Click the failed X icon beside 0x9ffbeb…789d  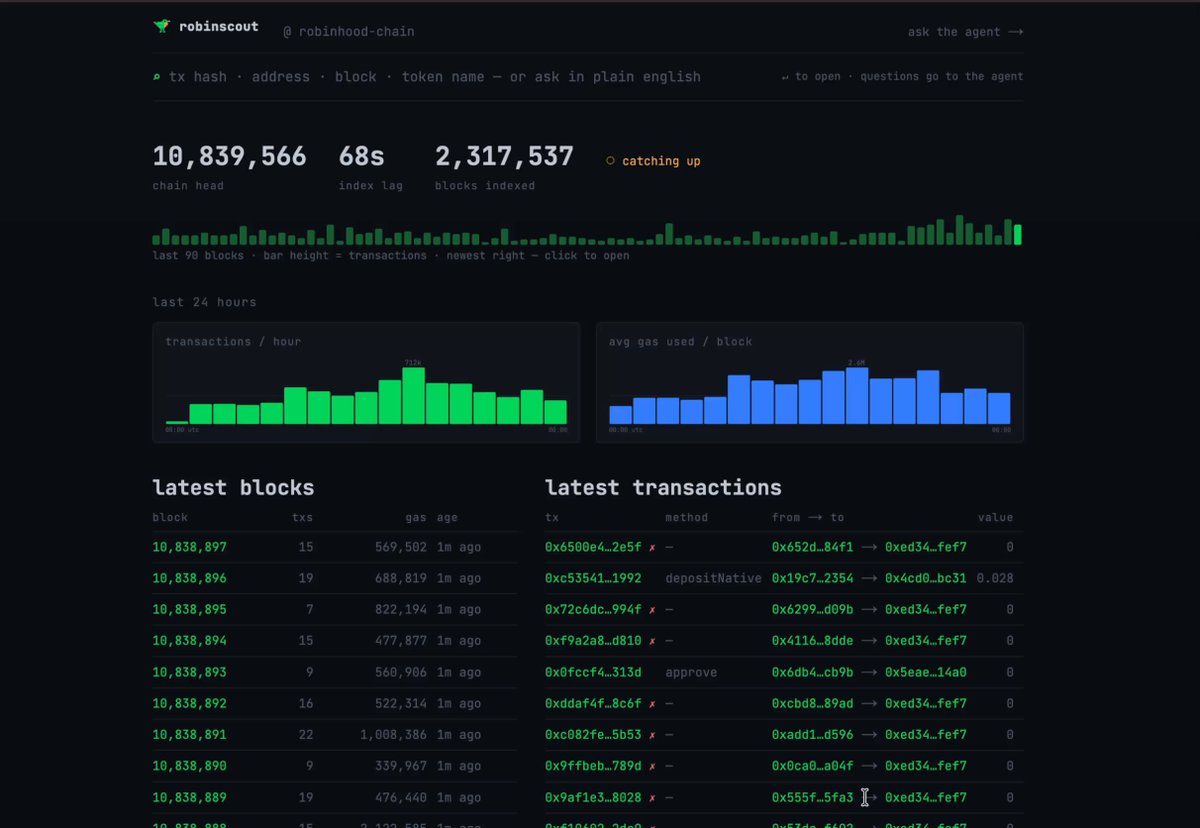coord(652,766)
